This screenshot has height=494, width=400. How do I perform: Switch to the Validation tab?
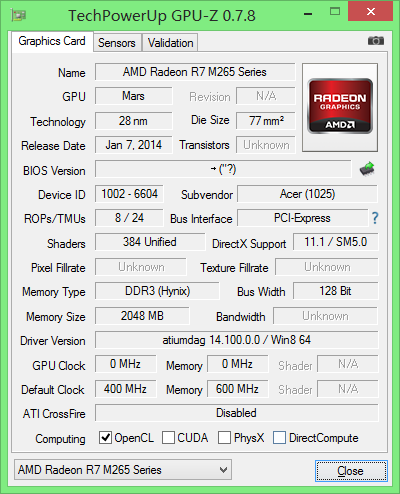170,43
